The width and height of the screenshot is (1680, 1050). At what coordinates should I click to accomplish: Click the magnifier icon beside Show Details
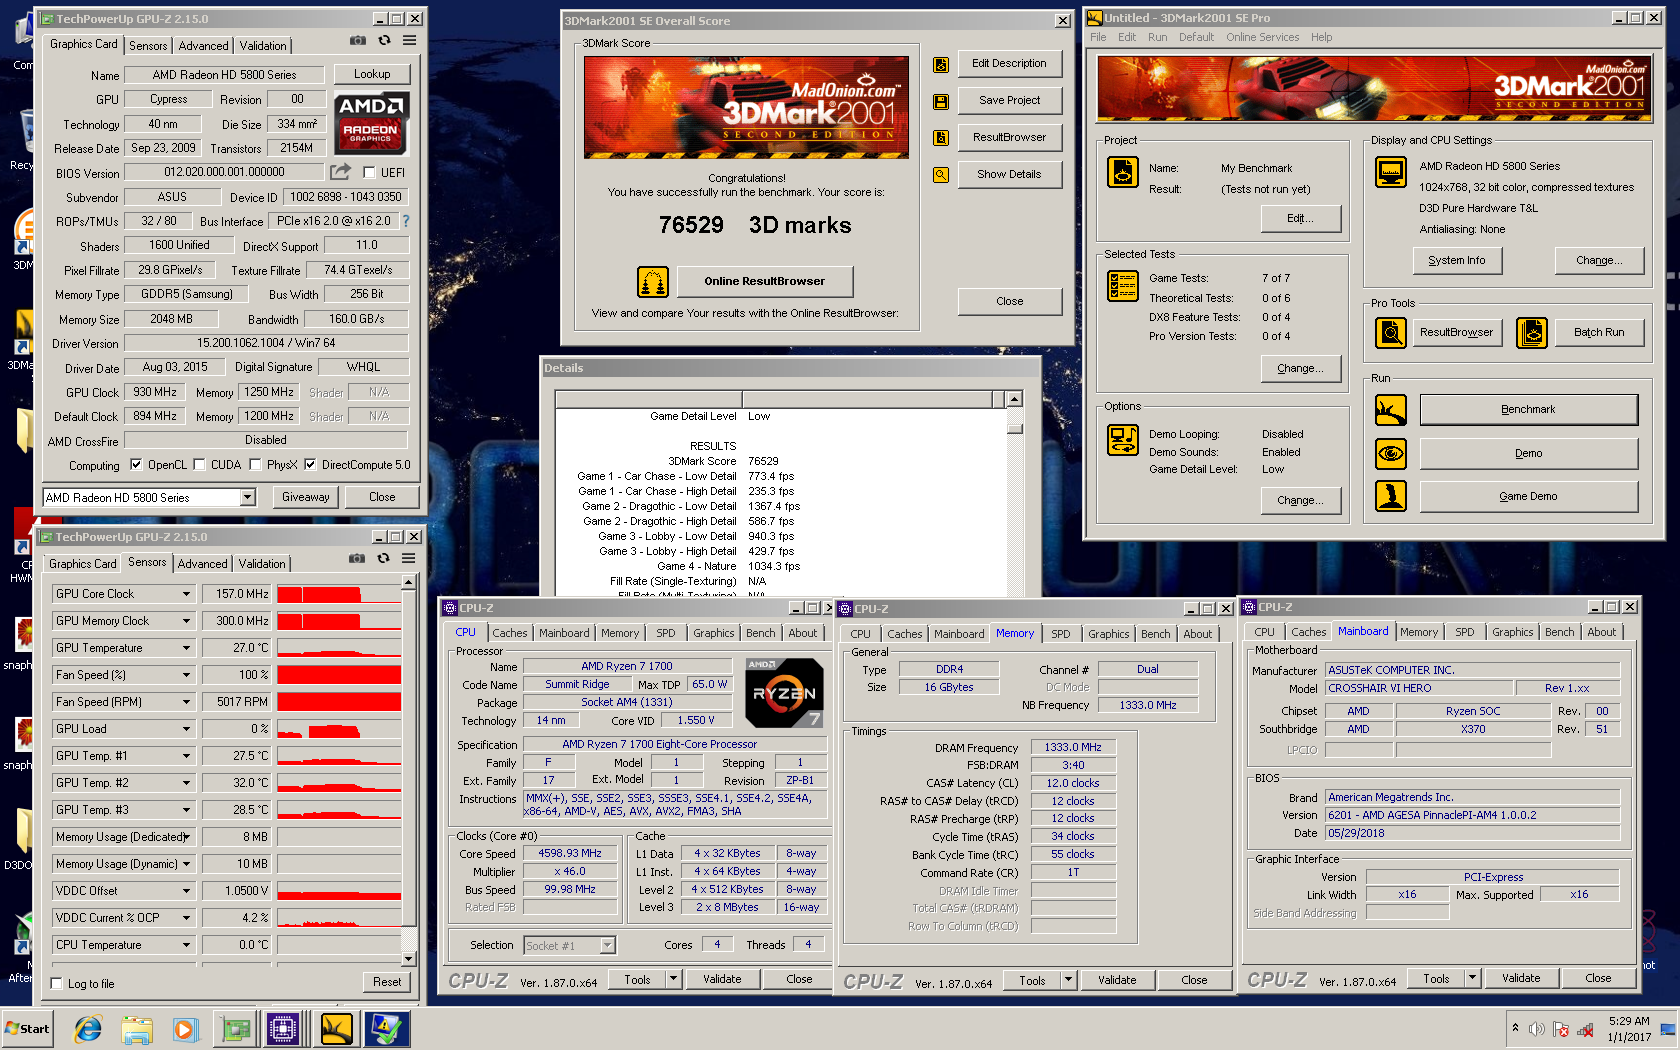(940, 175)
